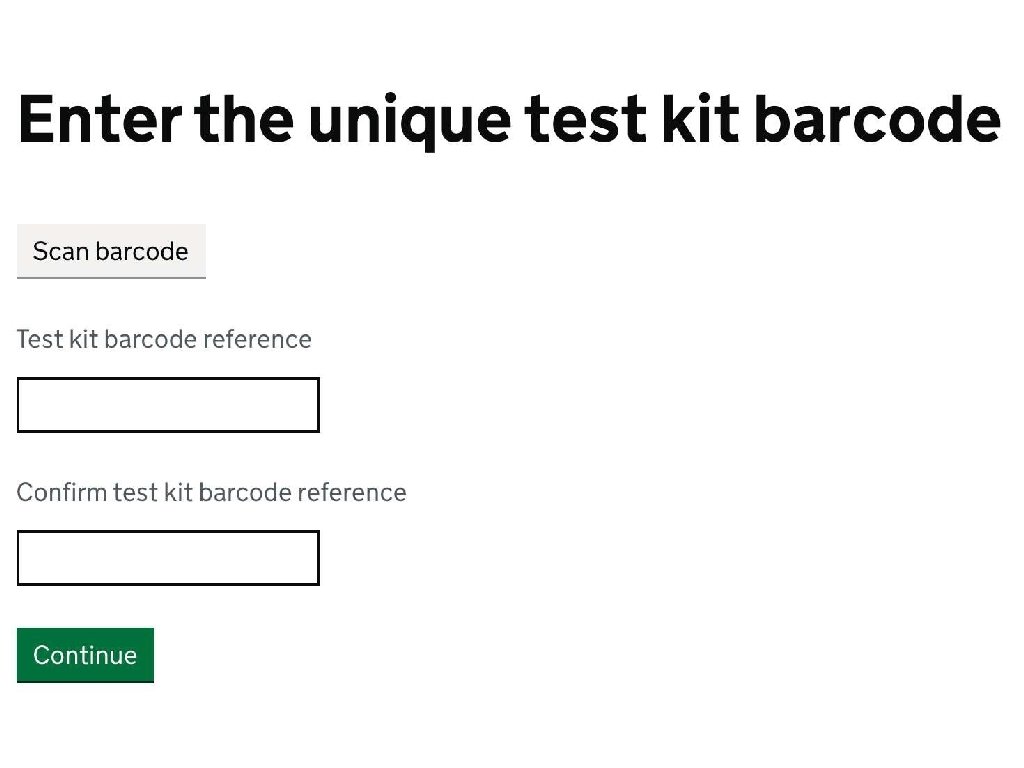The image size is (1024, 768).
Task: Start barcode scanning with Scan barcode
Action: 111,251
